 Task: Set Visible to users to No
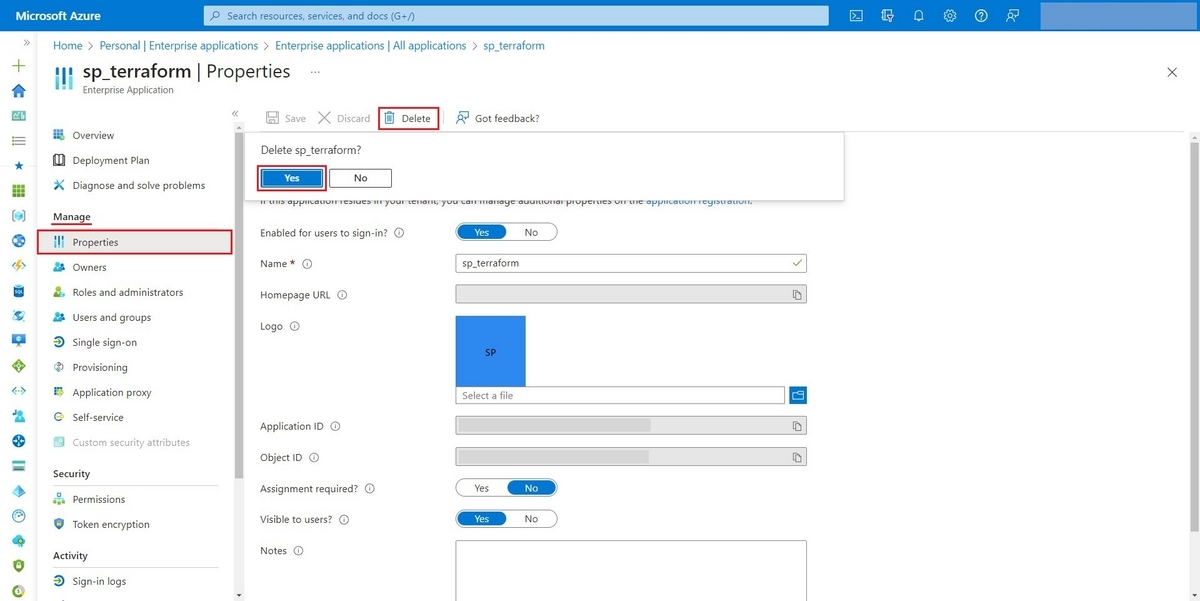532,518
